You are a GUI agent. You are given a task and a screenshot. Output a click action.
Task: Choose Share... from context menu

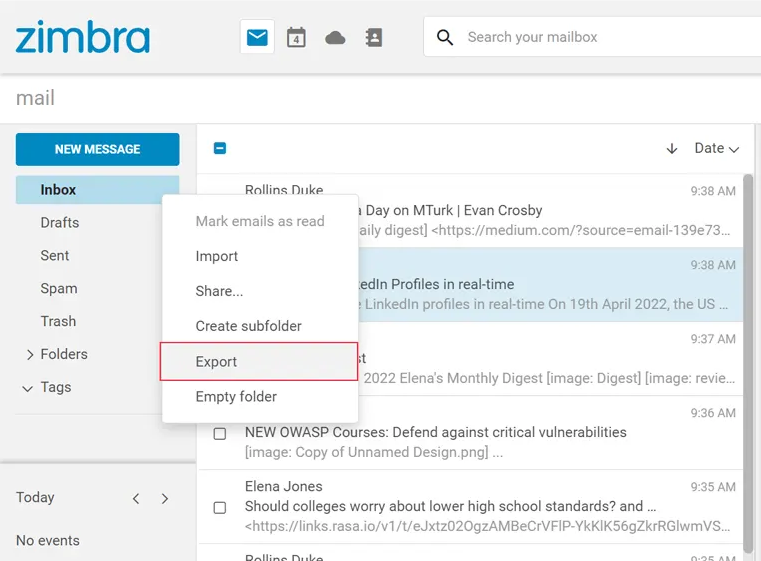pos(260,291)
